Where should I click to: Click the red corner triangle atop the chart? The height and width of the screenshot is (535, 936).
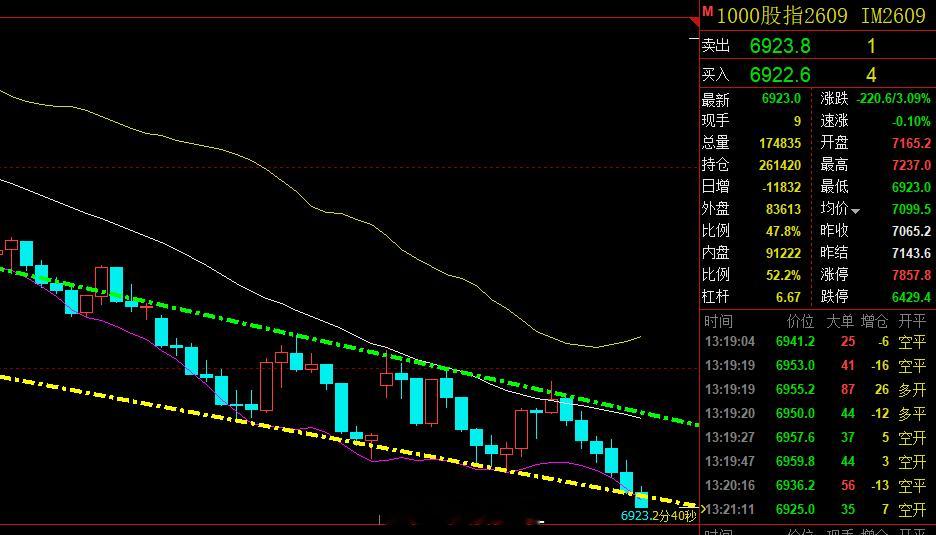point(694,22)
